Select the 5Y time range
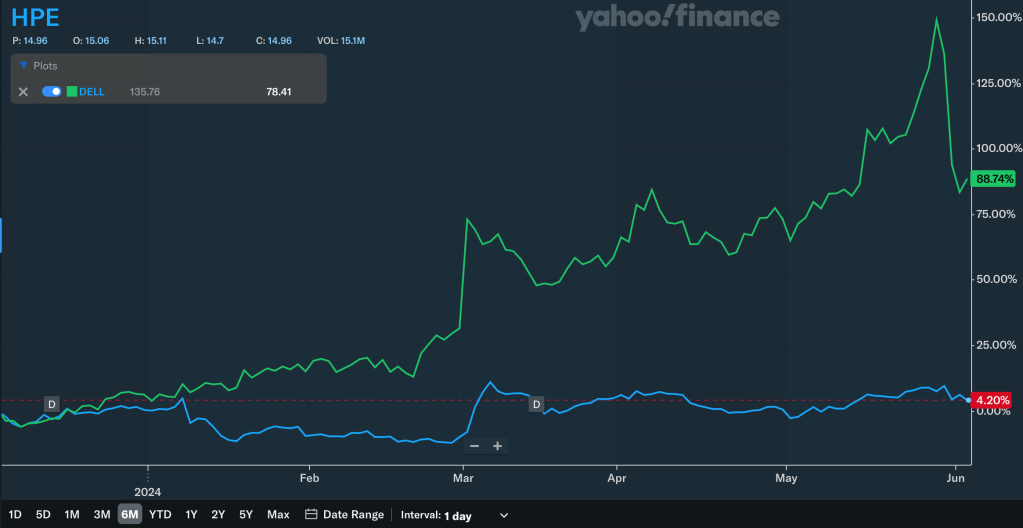The width and height of the screenshot is (1023, 528). (x=246, y=515)
